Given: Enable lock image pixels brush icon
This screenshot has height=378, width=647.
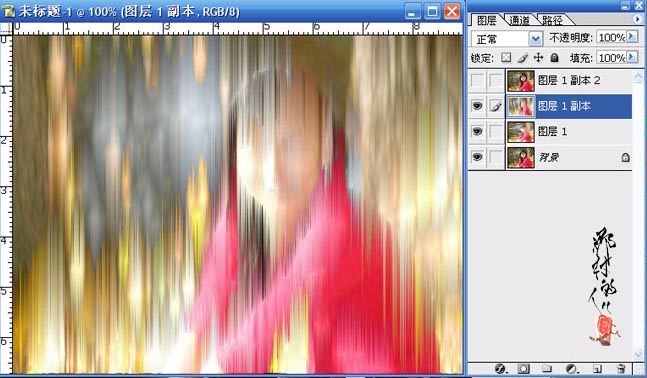Looking at the screenshot, I should pyautogui.click(x=522, y=57).
